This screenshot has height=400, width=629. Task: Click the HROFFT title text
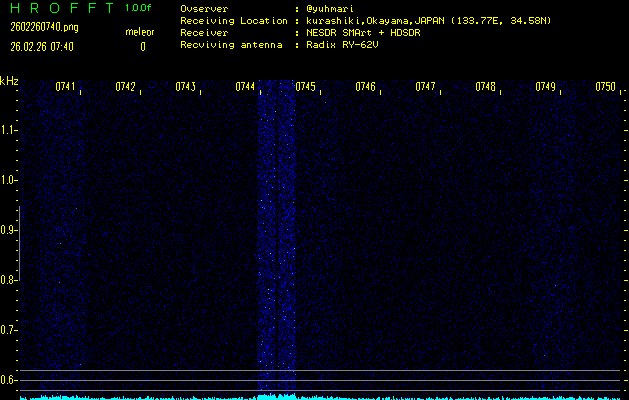[x=61, y=8]
